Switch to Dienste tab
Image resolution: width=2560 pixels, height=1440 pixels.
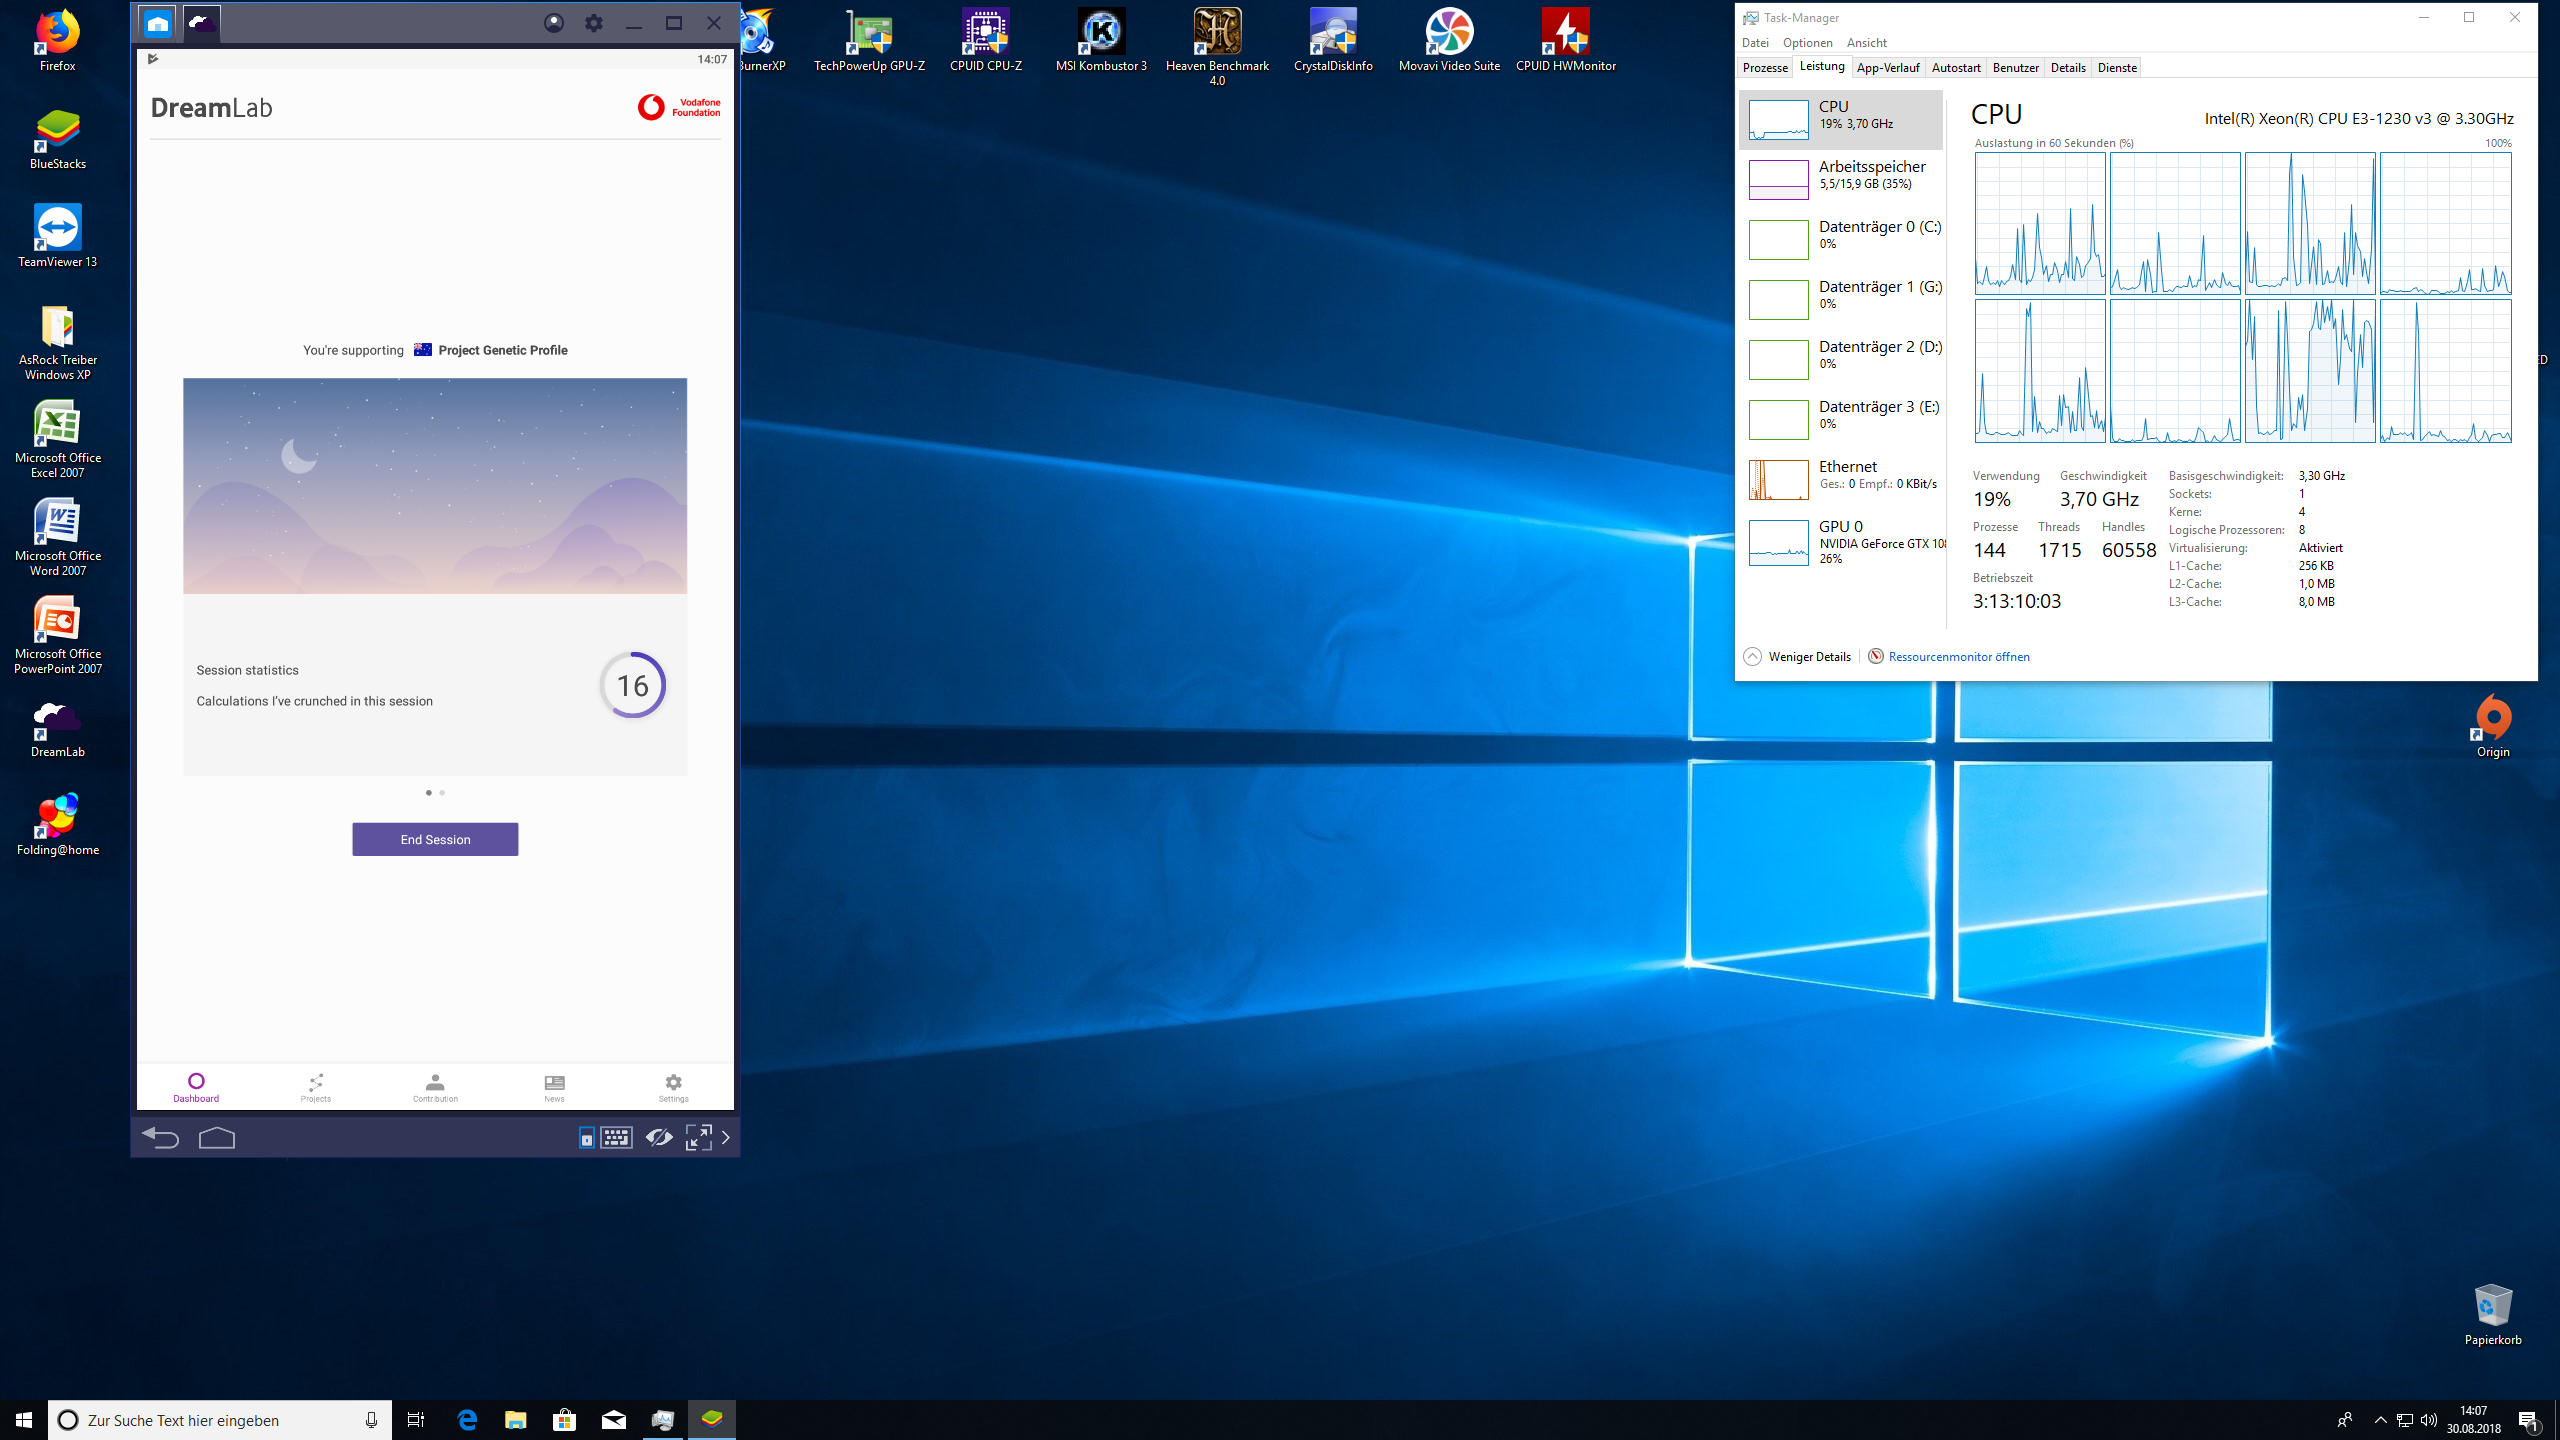[x=2117, y=68]
